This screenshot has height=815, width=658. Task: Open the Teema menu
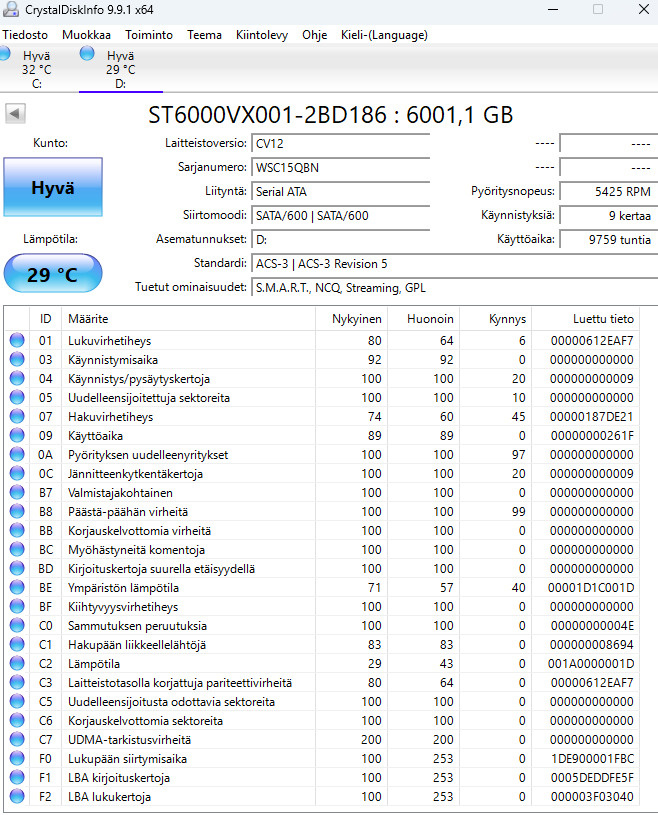coord(204,35)
